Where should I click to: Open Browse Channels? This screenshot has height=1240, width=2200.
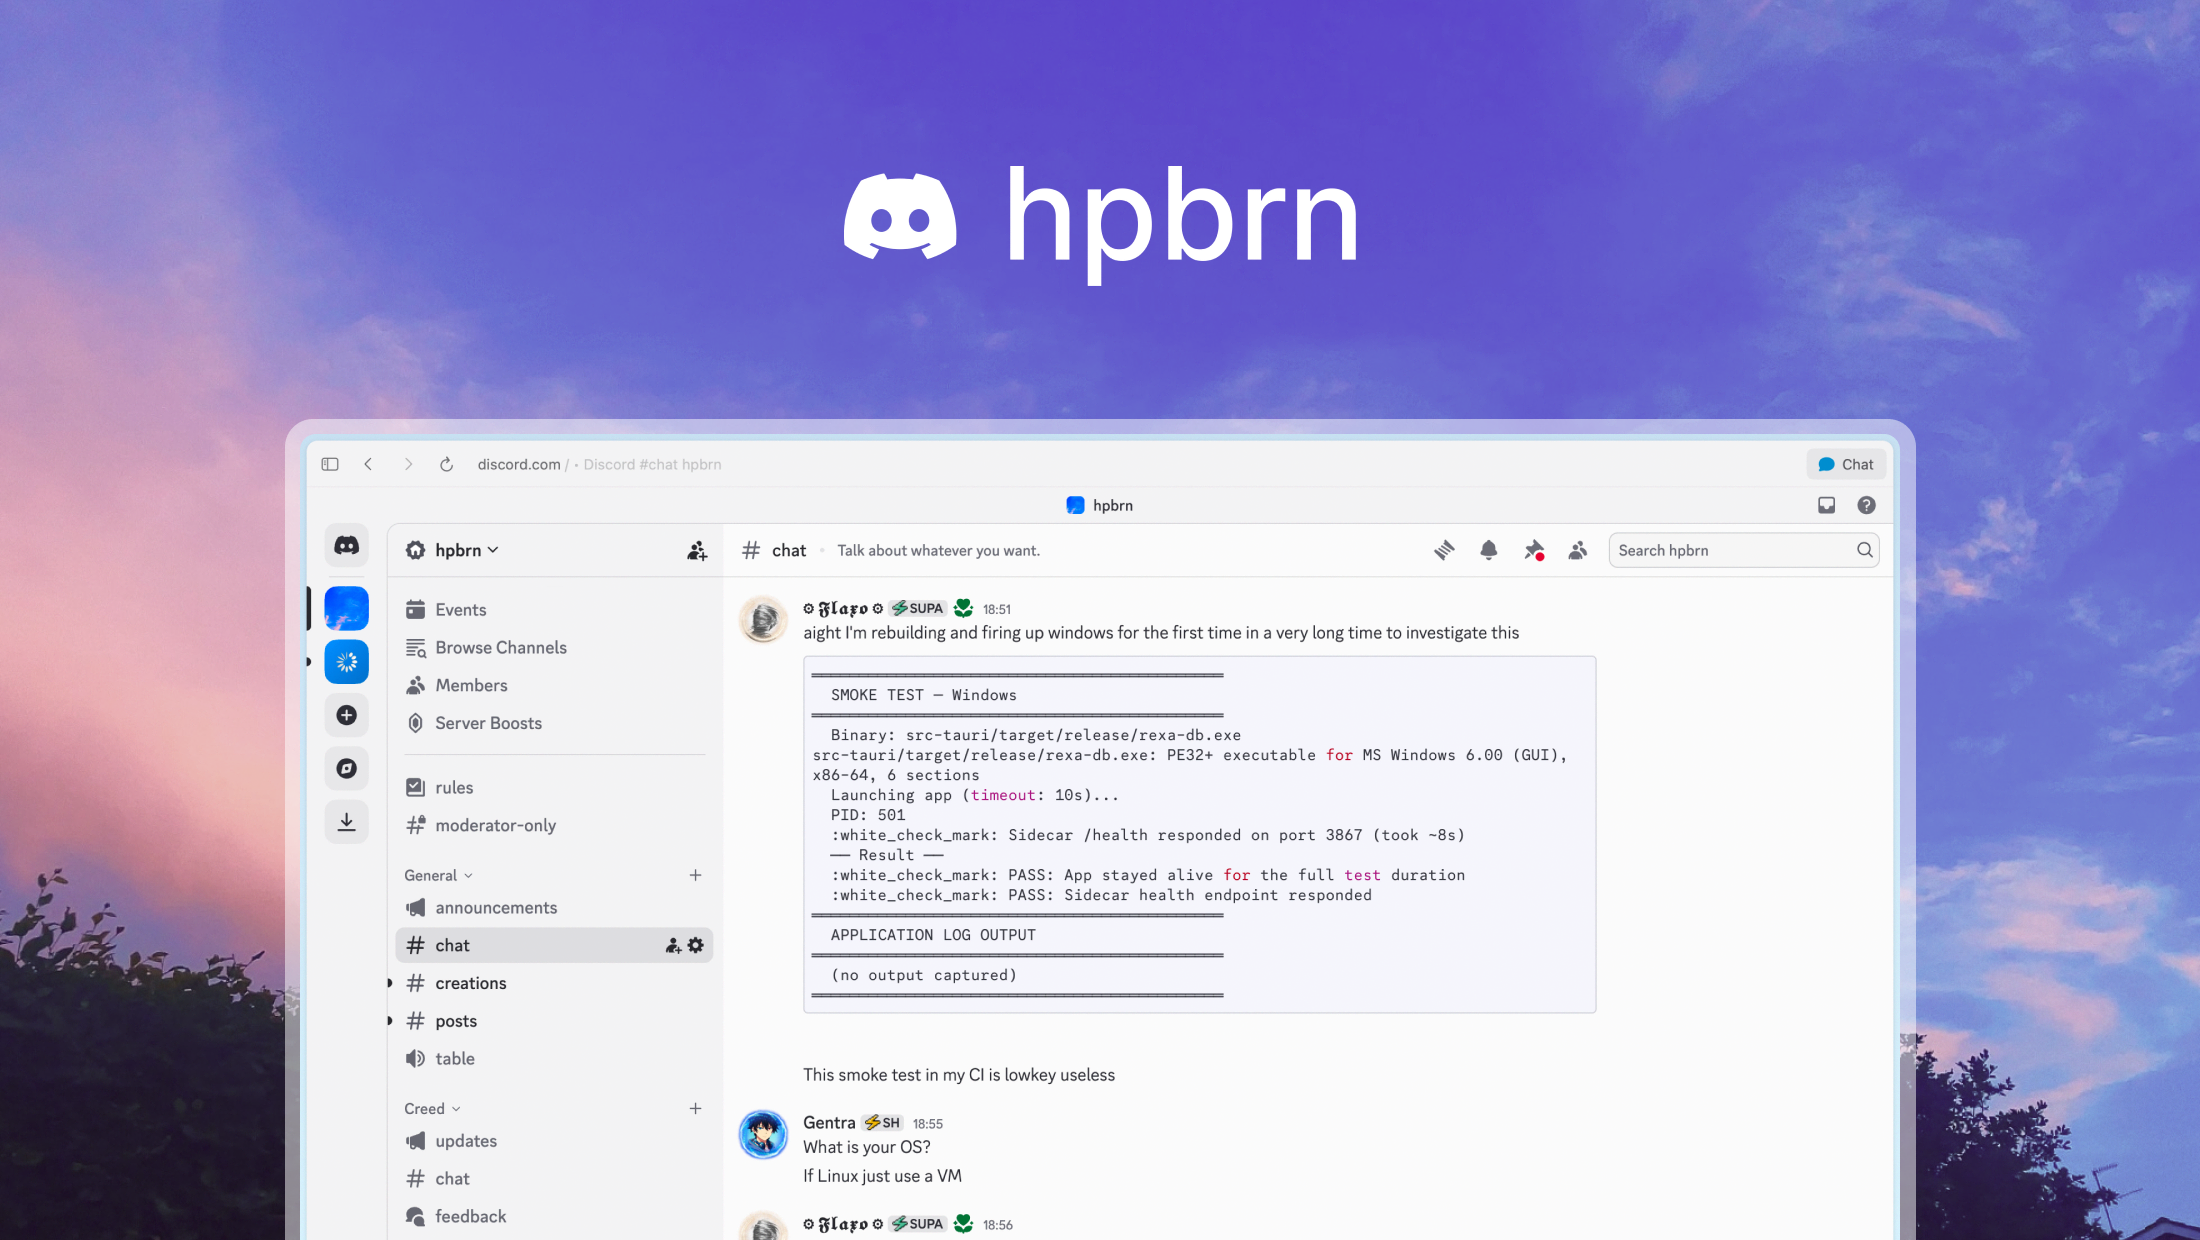(554, 648)
